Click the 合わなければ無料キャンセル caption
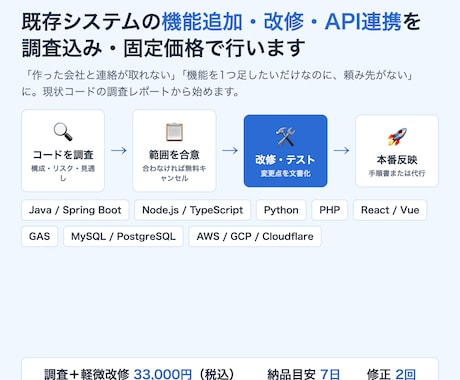The height and width of the screenshot is (380, 460). [174, 173]
